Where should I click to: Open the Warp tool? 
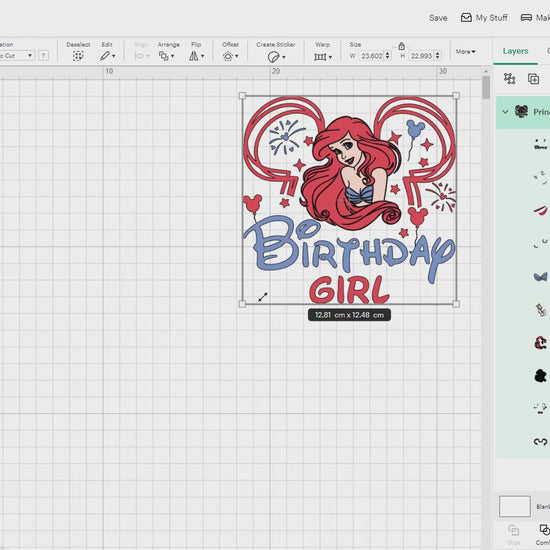(320, 56)
